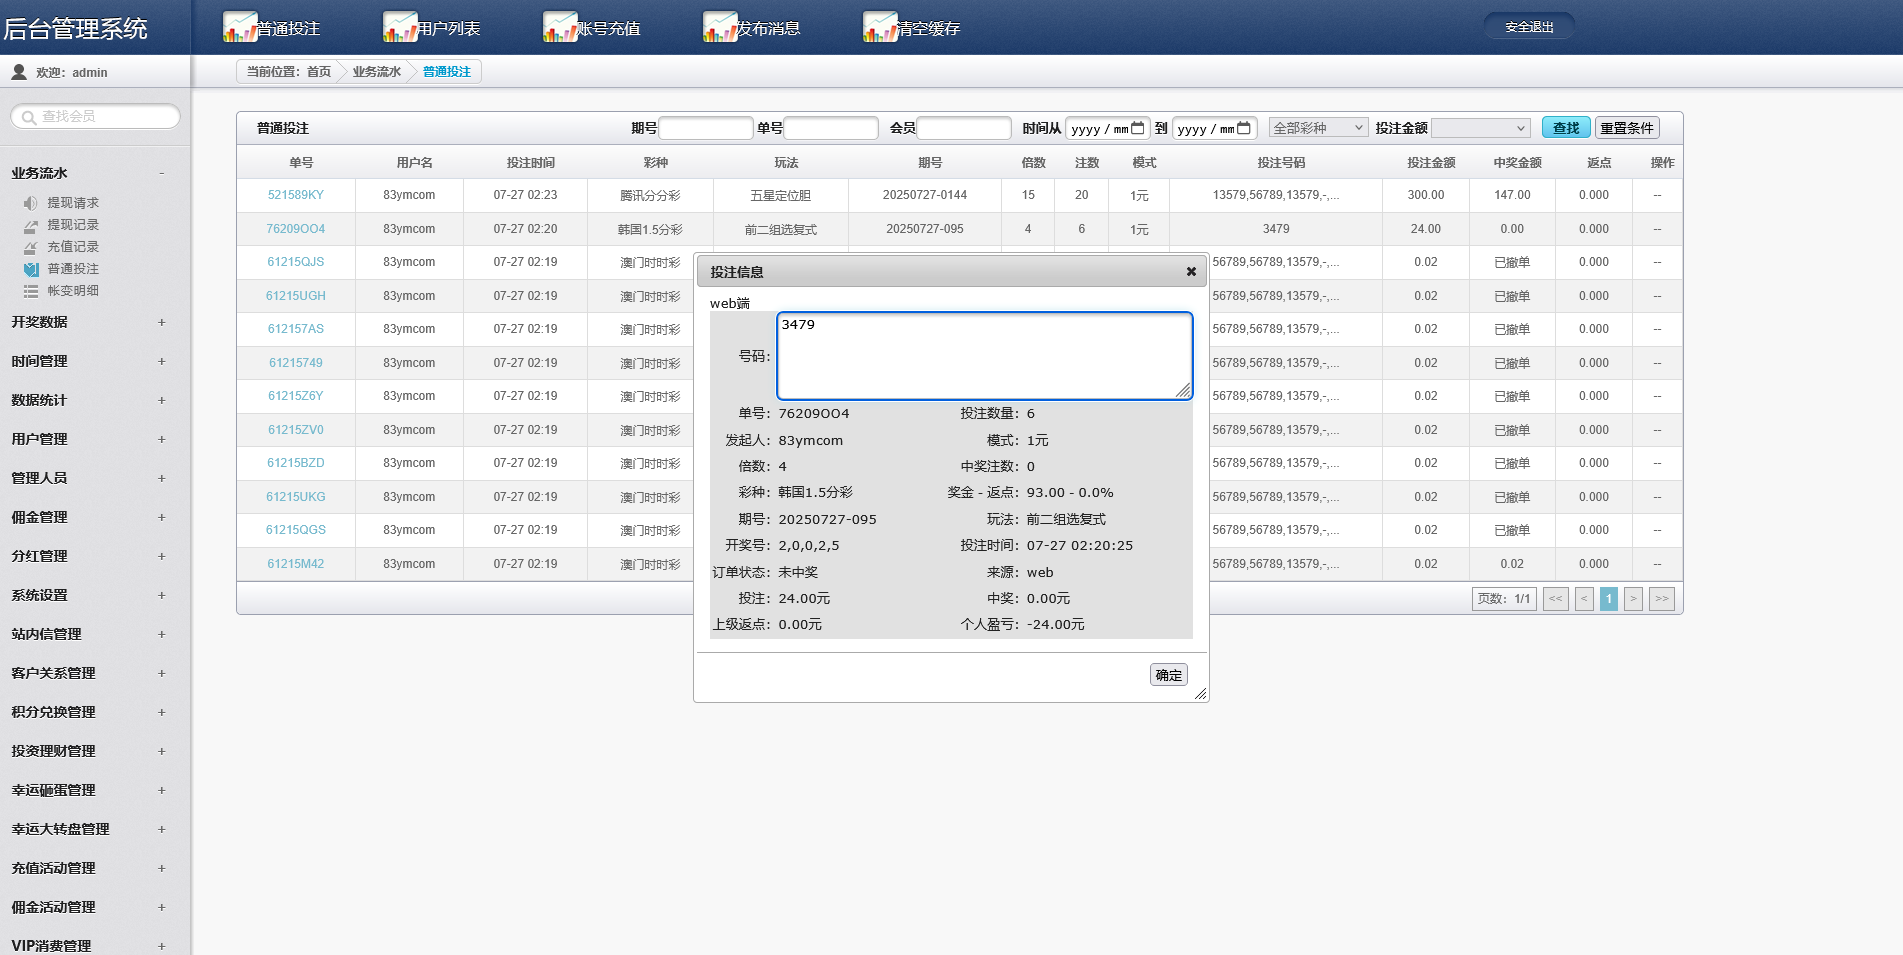Focus the 单号 filter input
This screenshot has width=1903, height=955.
point(831,128)
